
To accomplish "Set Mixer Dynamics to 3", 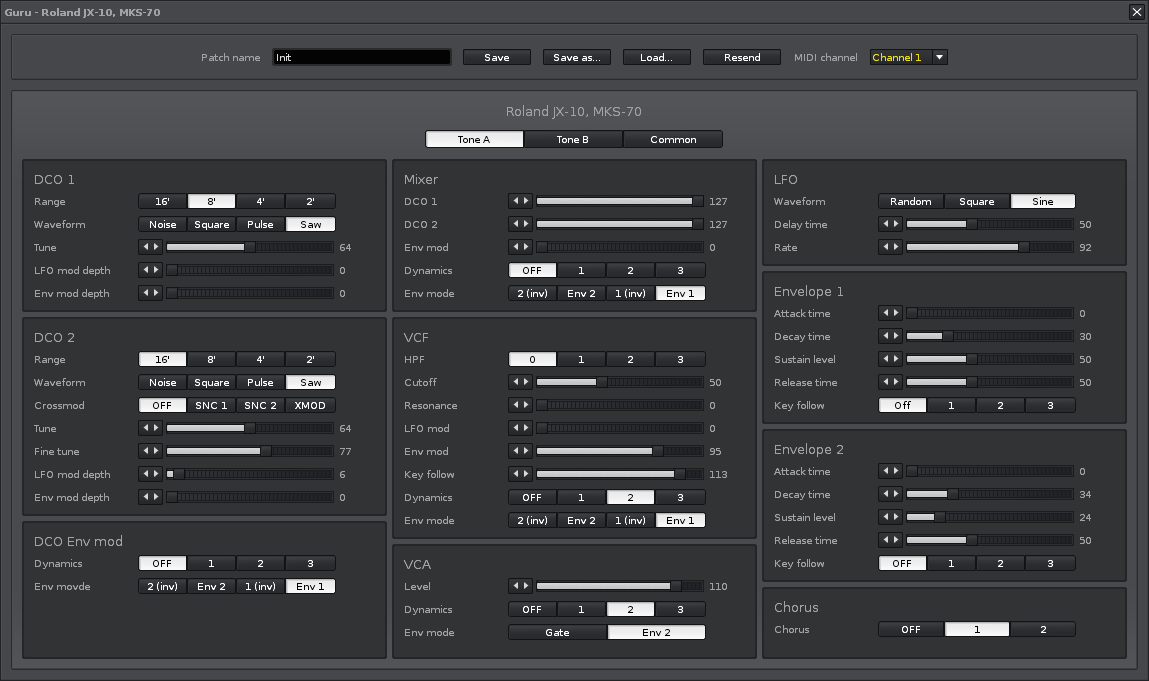I will pyautogui.click(x=680, y=270).
